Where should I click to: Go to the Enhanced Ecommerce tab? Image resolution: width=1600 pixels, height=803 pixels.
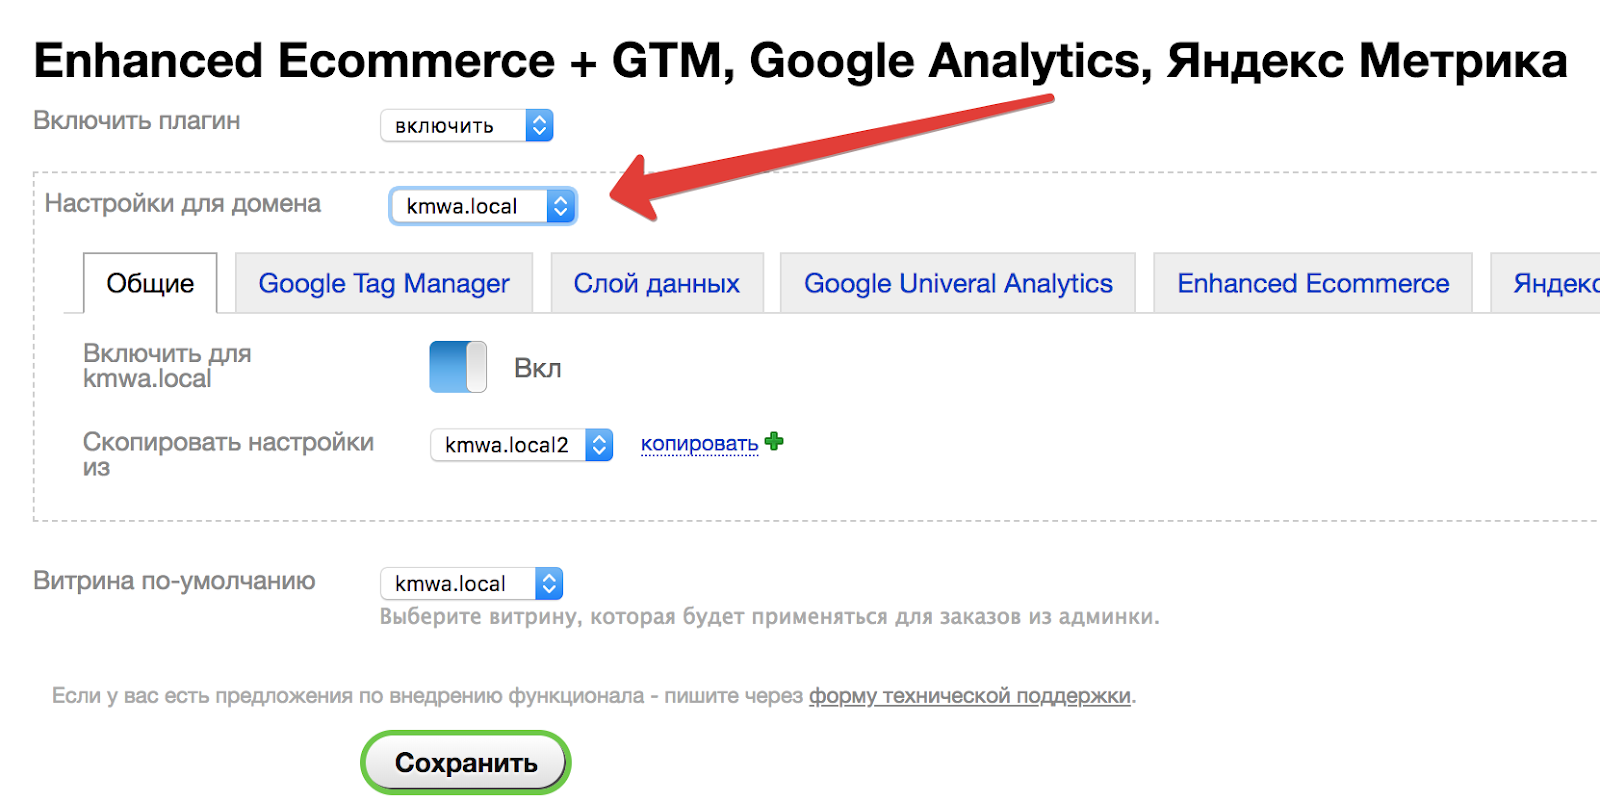click(1312, 284)
